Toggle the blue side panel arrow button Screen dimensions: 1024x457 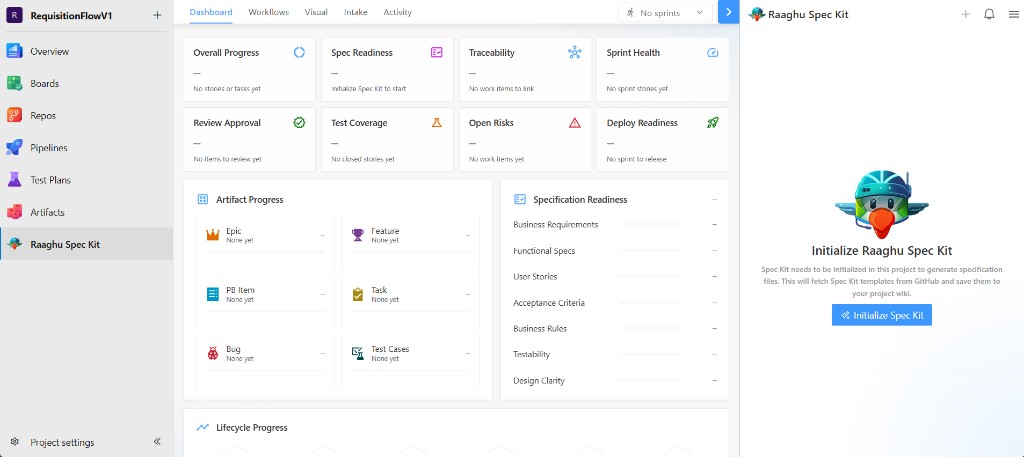pos(728,12)
